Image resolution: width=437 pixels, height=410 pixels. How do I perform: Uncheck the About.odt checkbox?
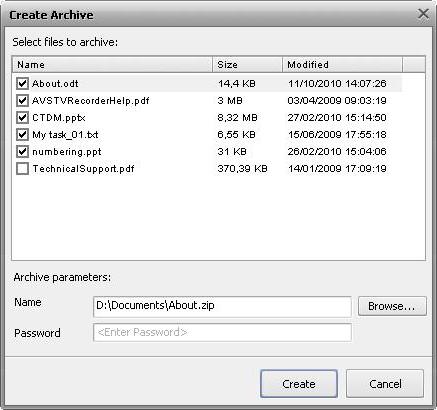(22, 83)
